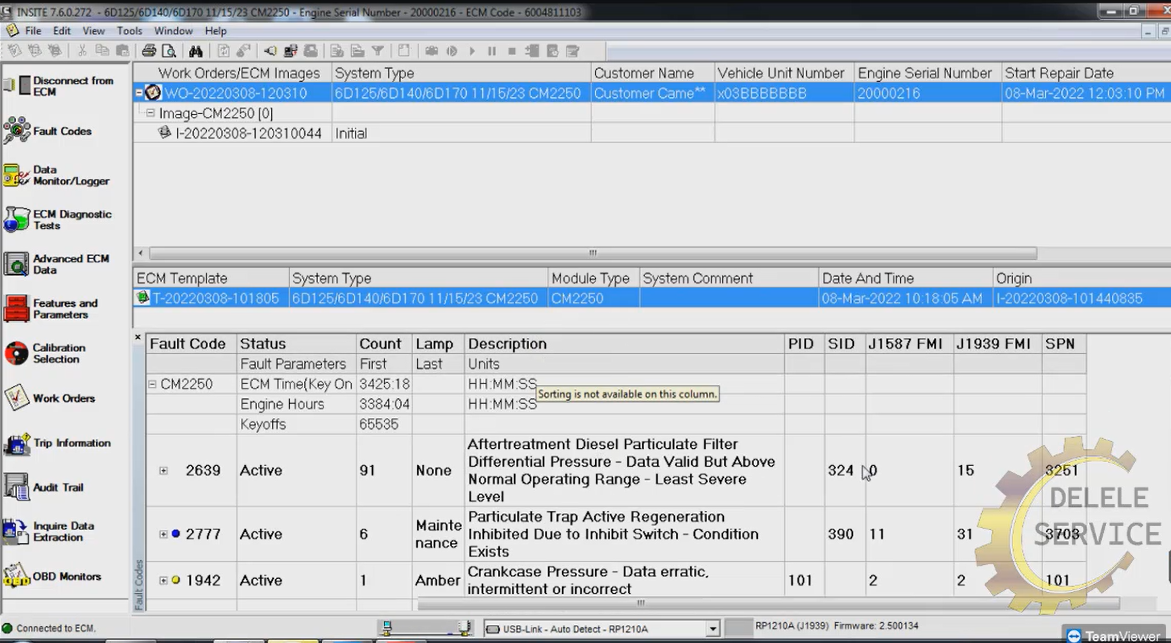Click the Stop button in toolbar
This screenshot has width=1171, height=643.
coord(512,51)
